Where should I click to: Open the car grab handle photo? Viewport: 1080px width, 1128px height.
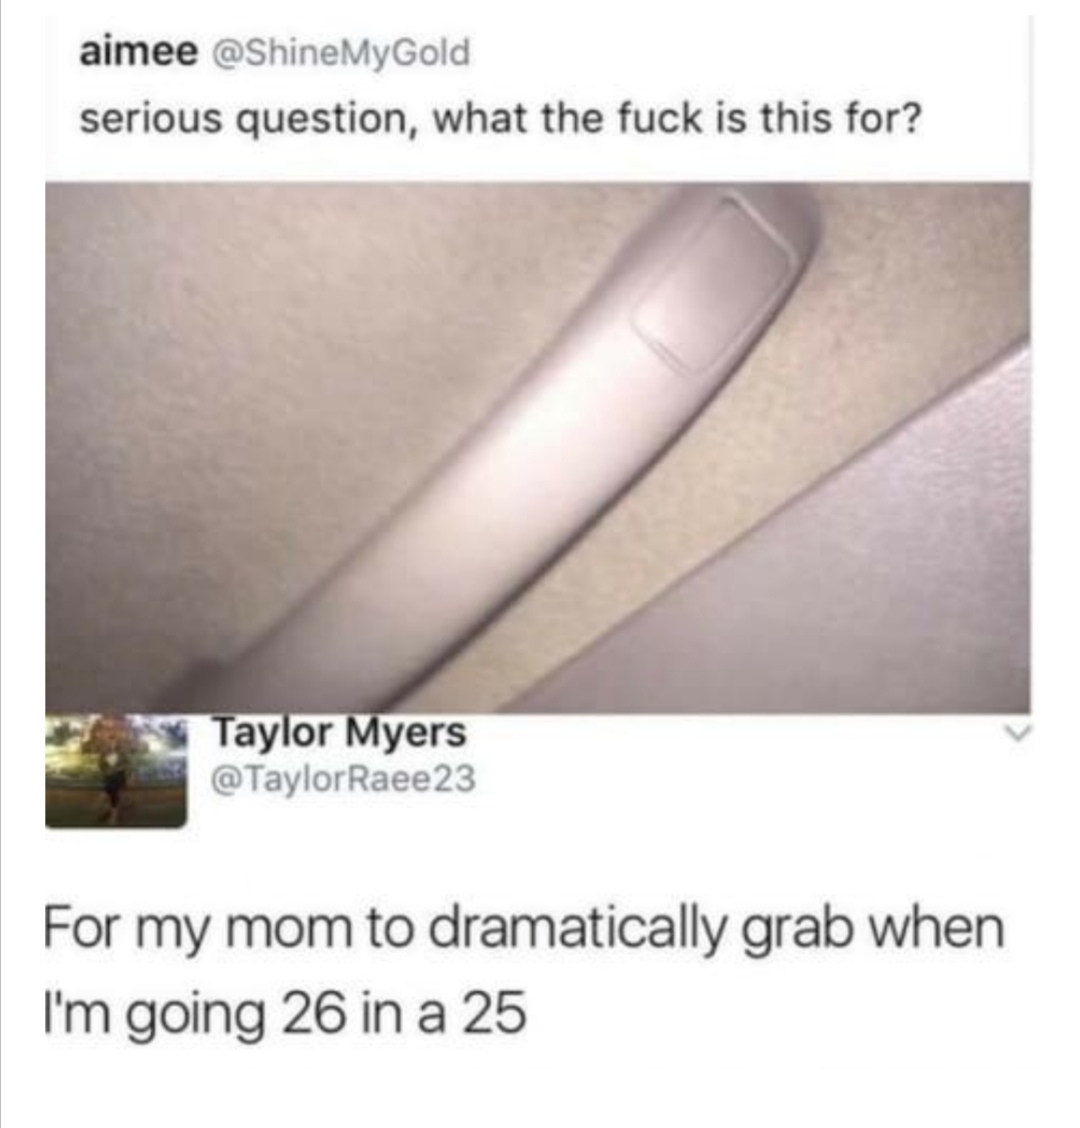click(537, 447)
